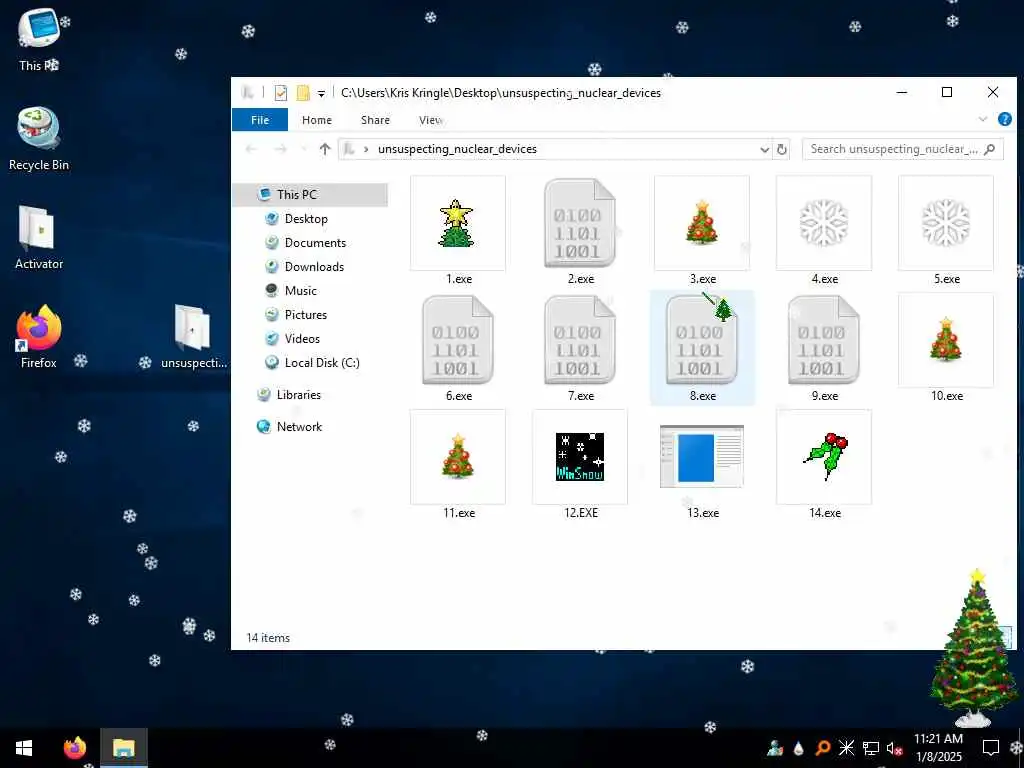Image resolution: width=1024 pixels, height=768 pixels.
Task: Select the Firefox desktop shortcut
Action: pos(39,337)
